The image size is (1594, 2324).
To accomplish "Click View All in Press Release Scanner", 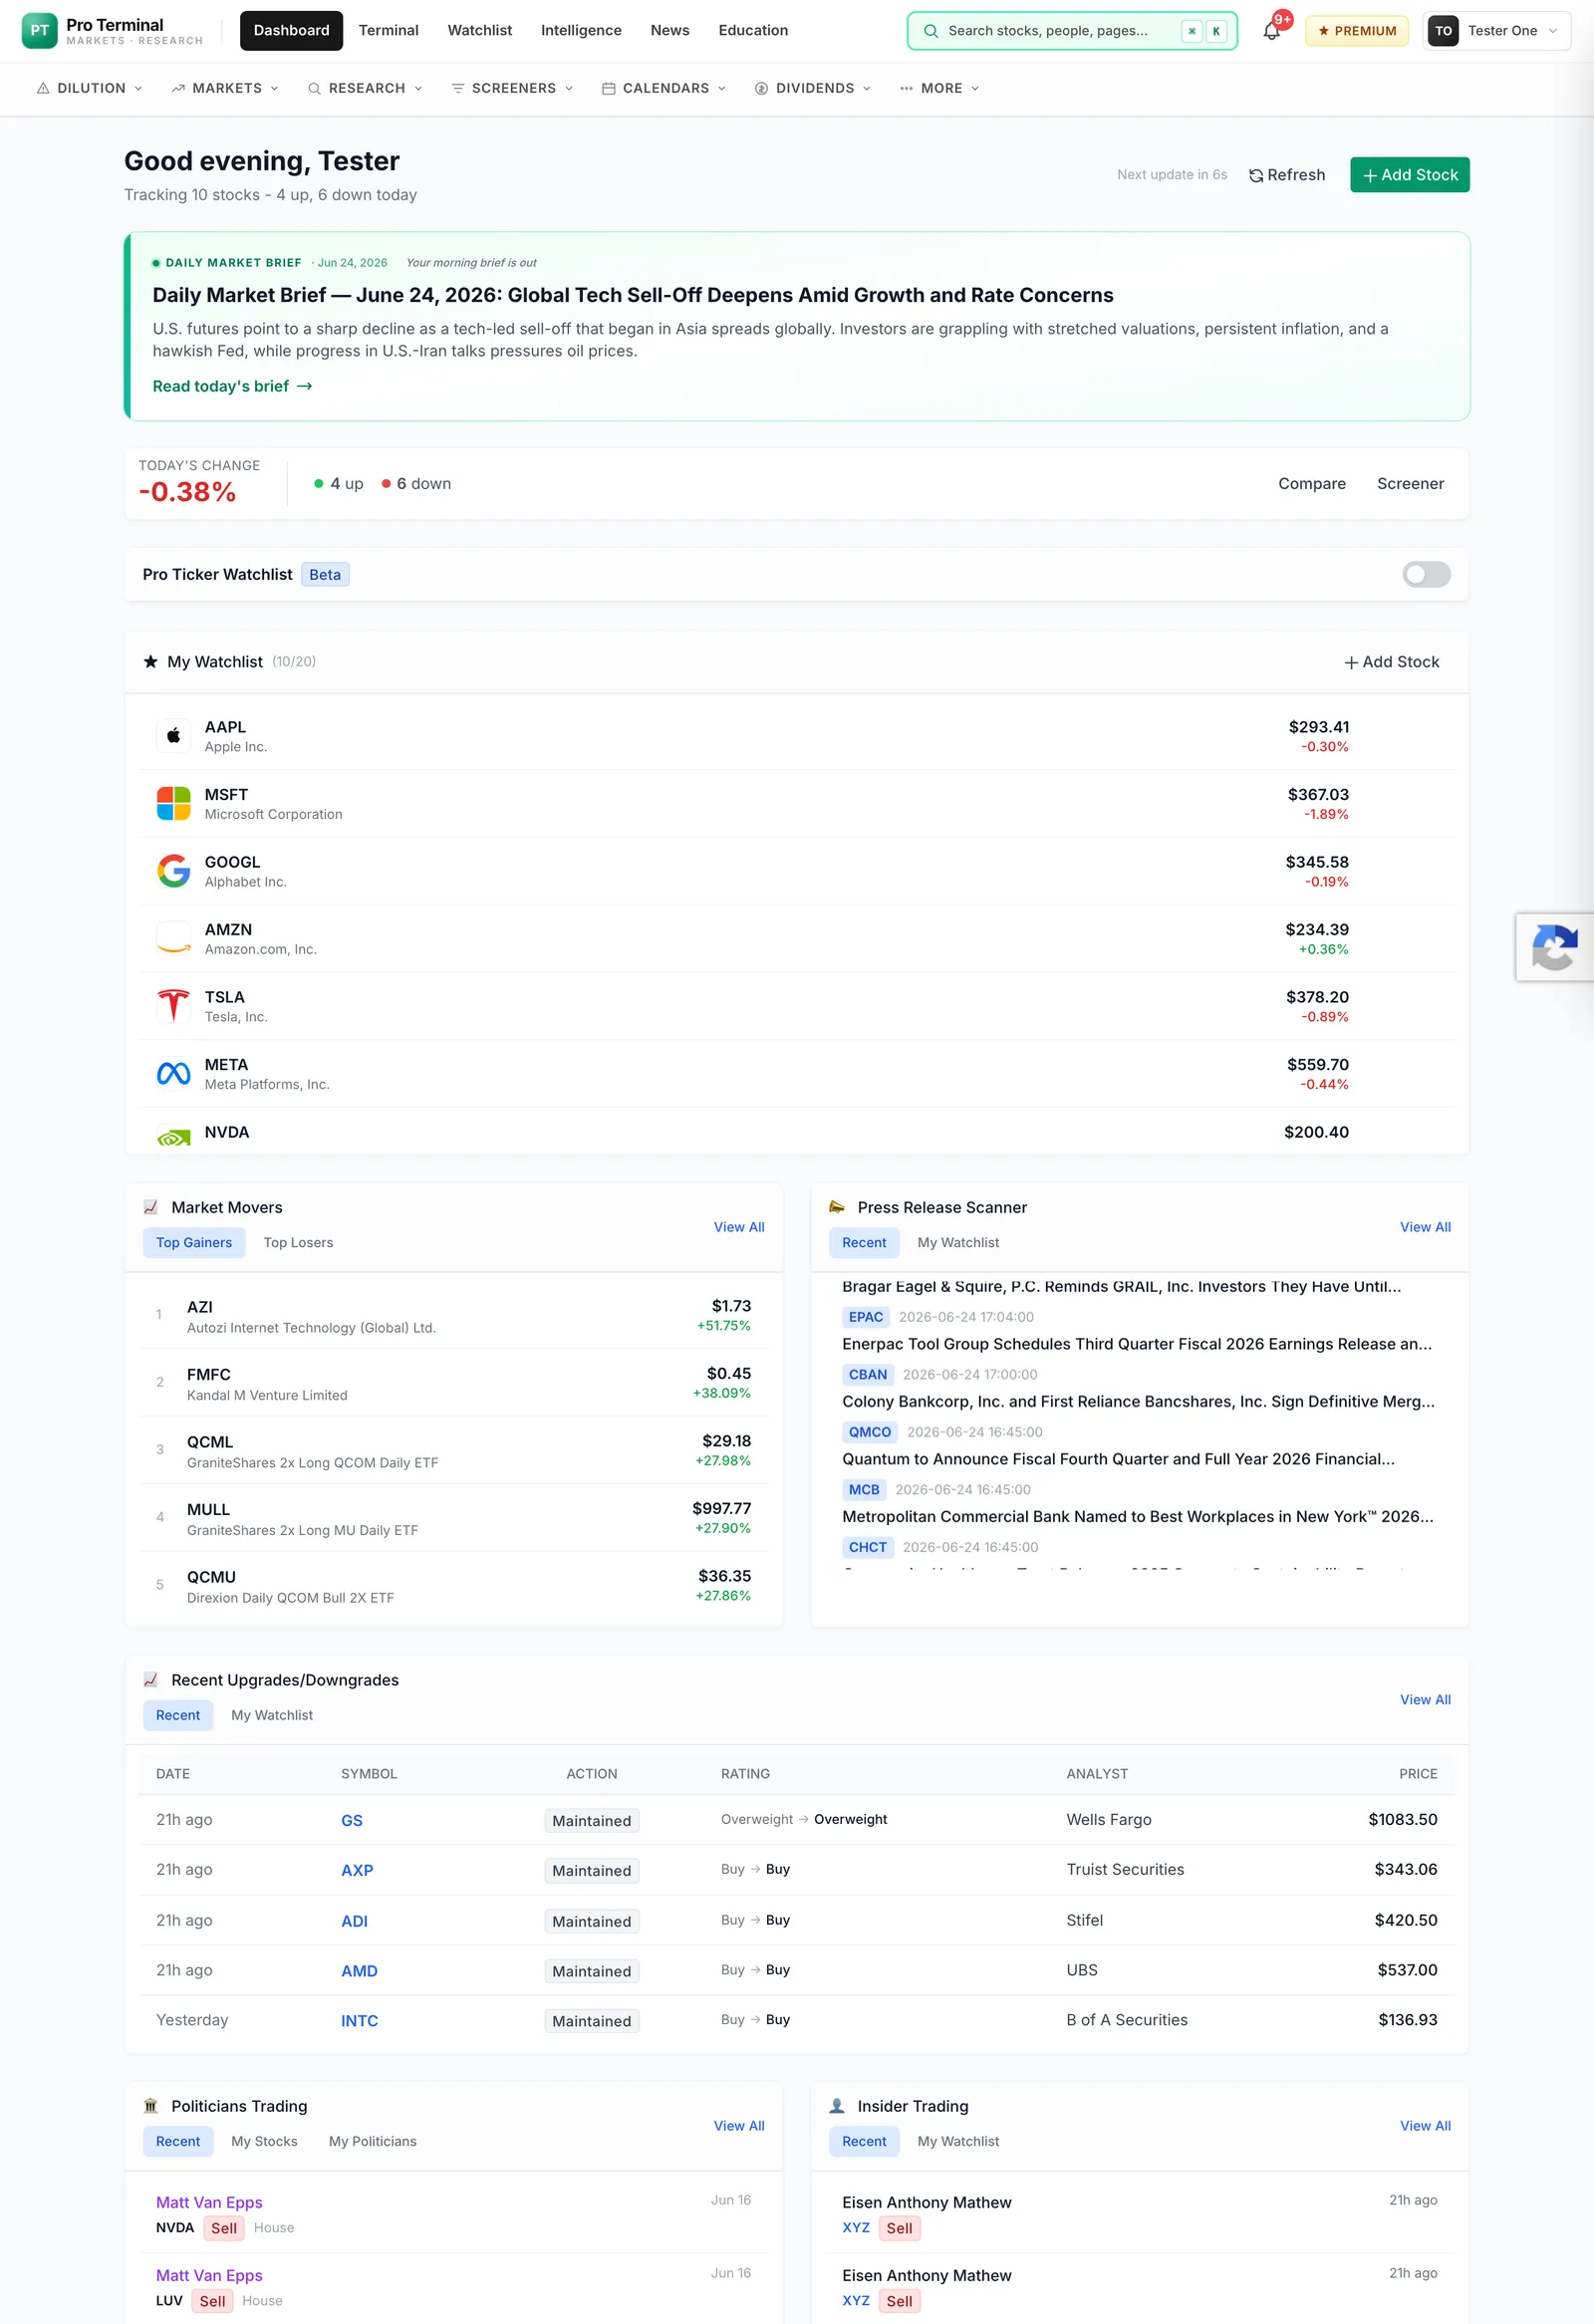I will tap(1425, 1227).
